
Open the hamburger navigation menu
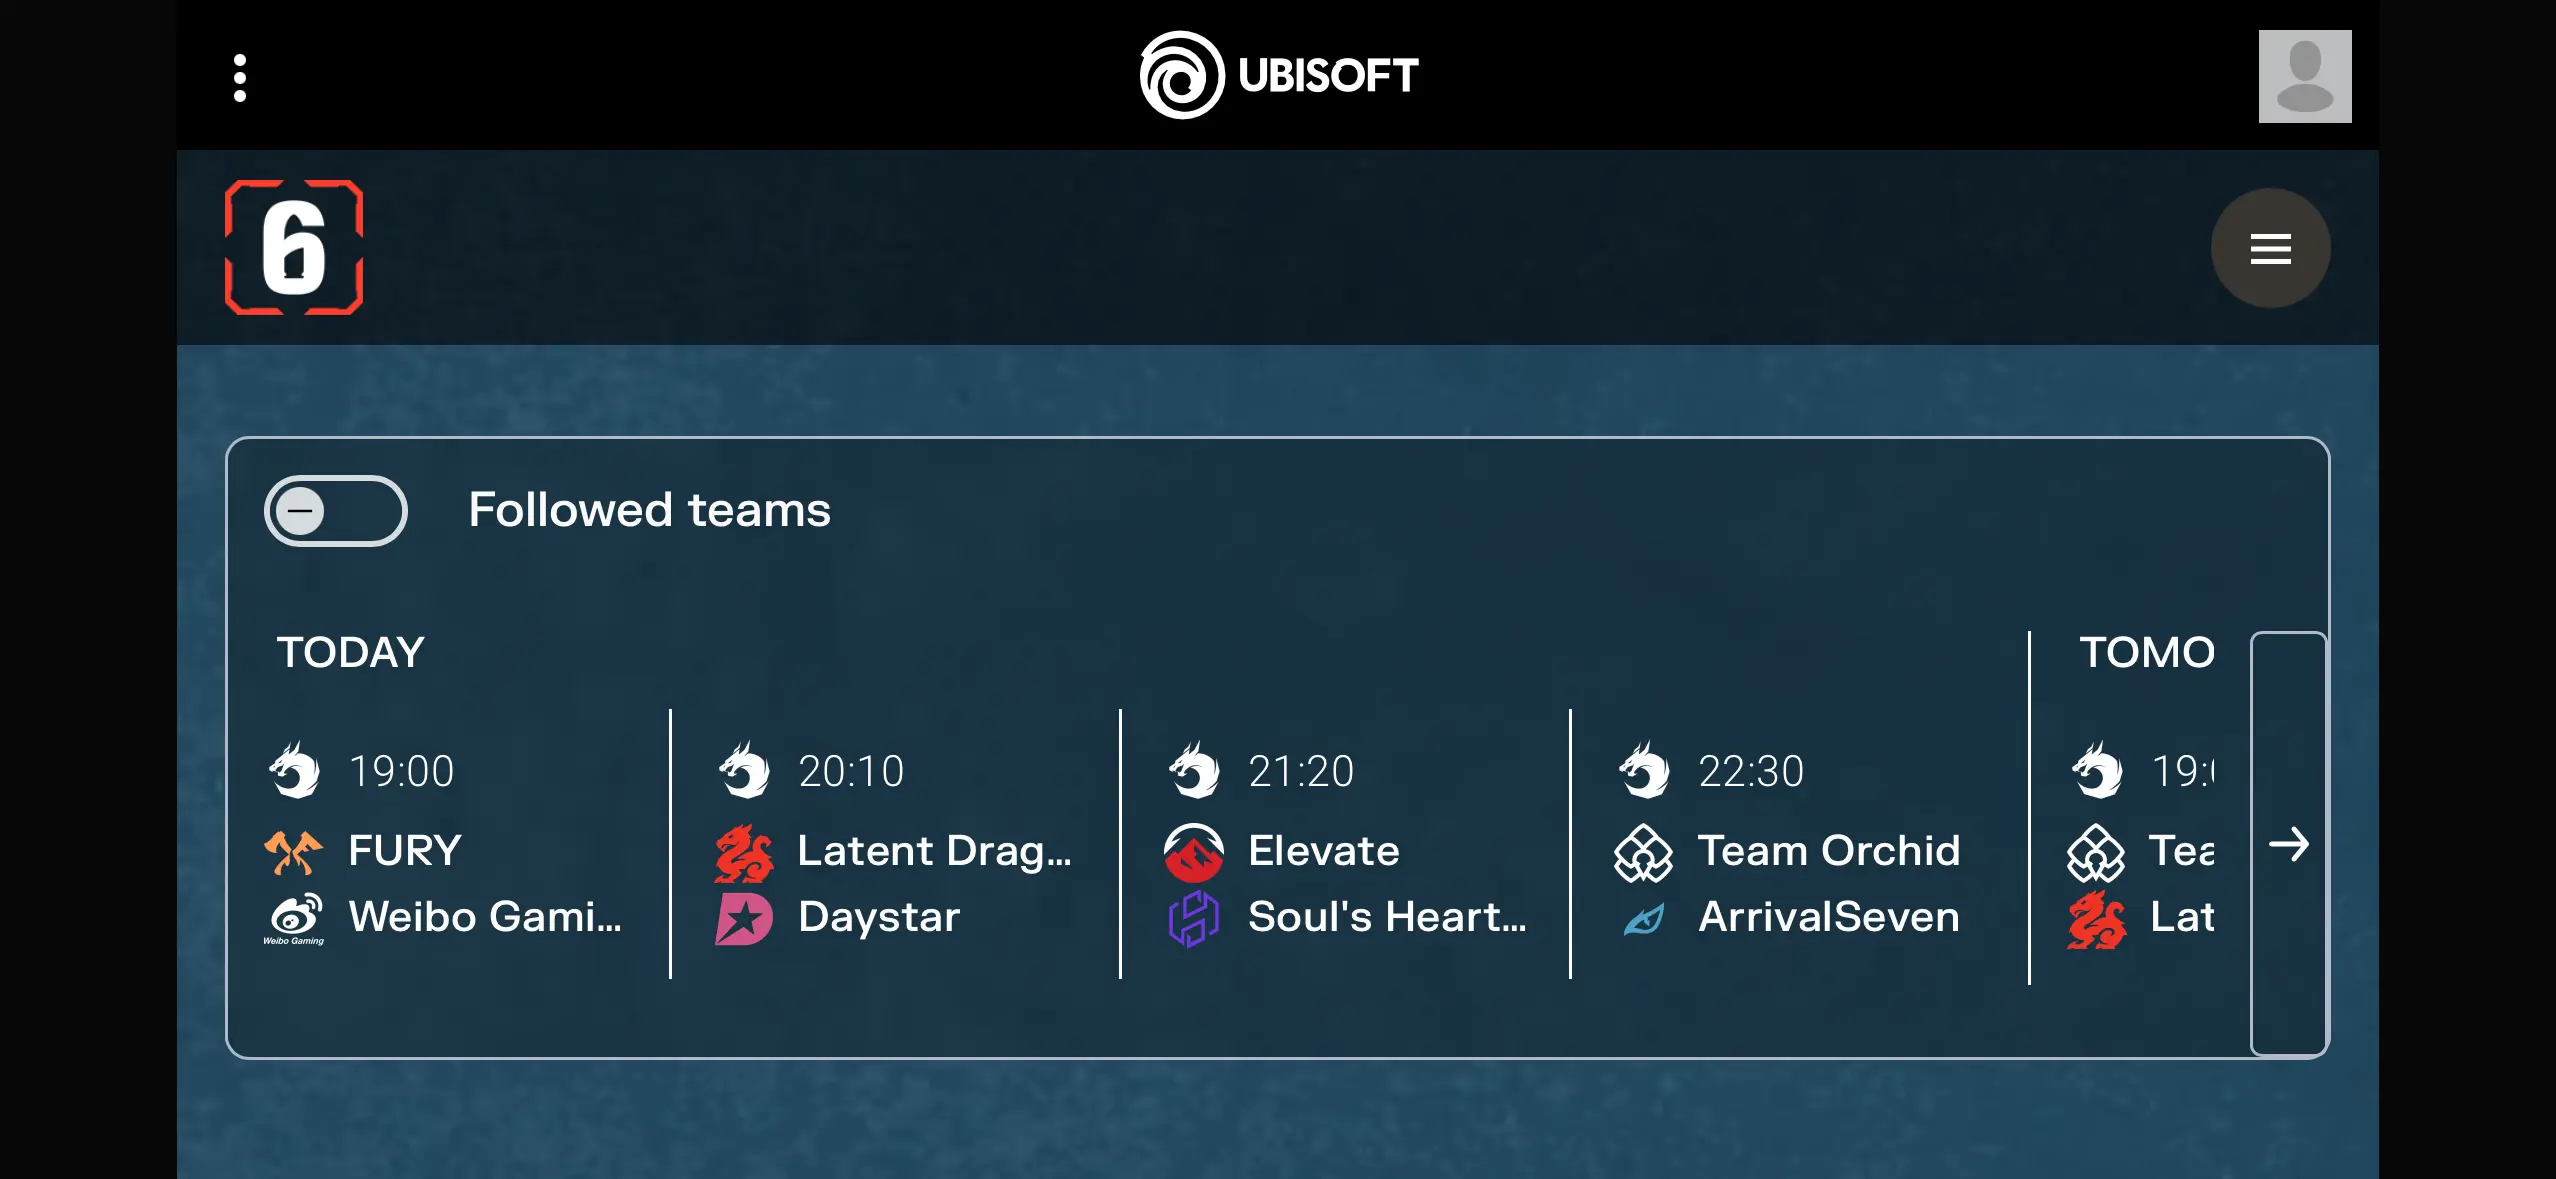(x=2270, y=248)
